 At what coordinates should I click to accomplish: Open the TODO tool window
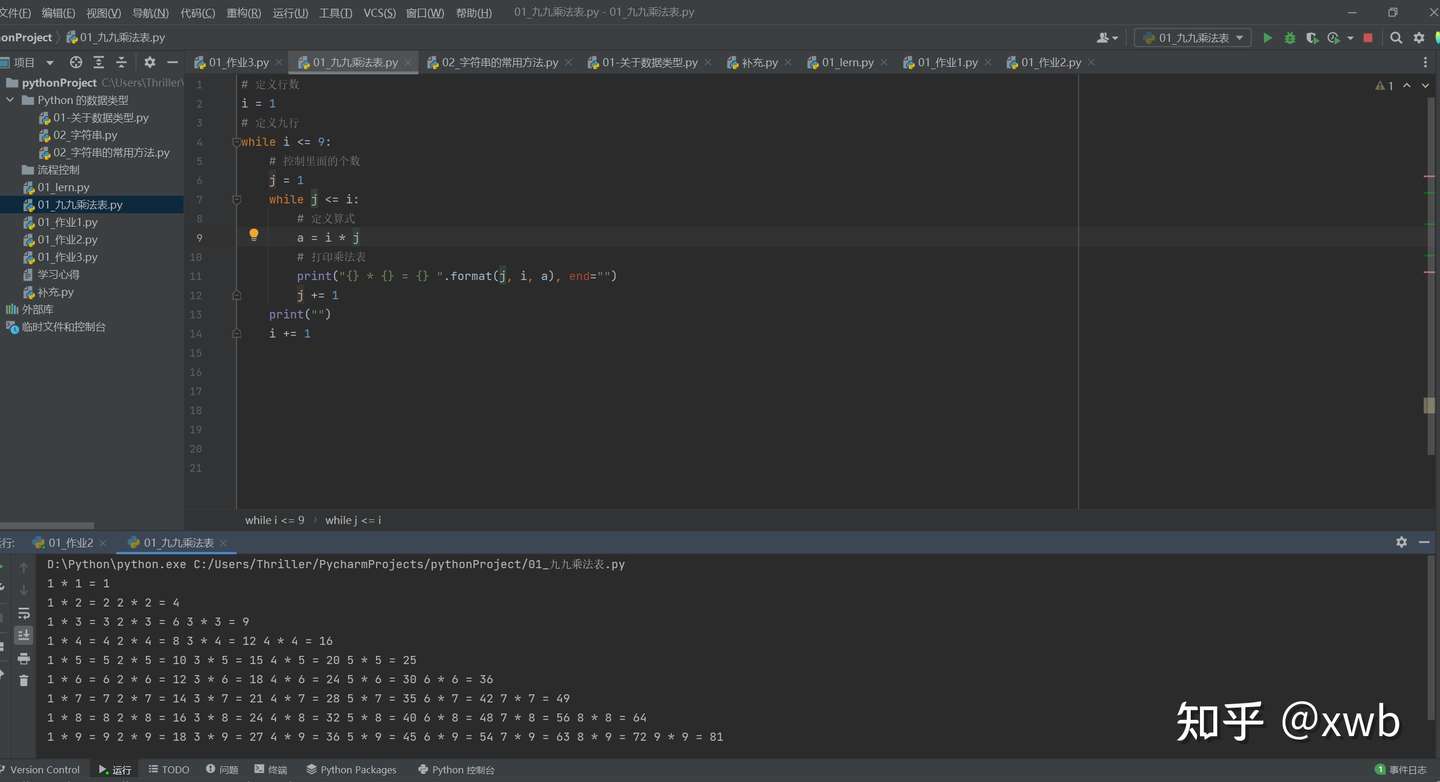(x=167, y=770)
